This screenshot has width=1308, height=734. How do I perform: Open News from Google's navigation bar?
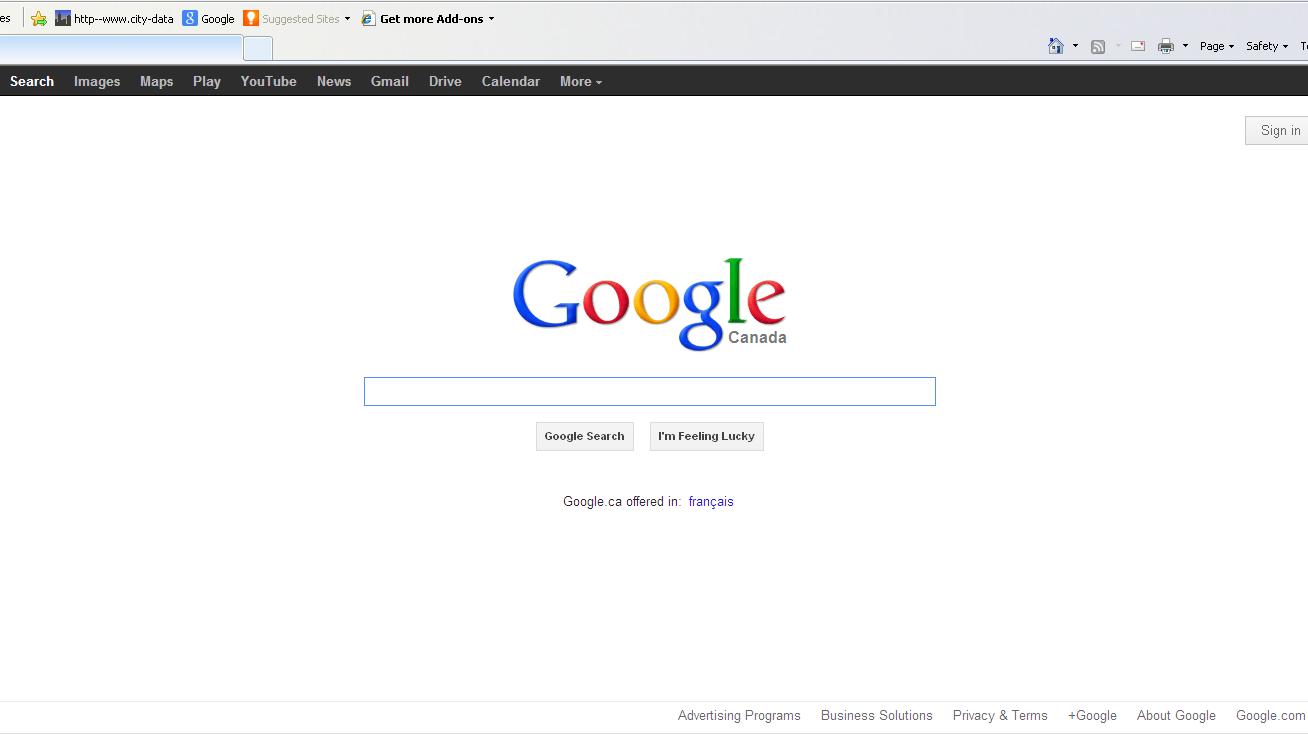point(334,81)
